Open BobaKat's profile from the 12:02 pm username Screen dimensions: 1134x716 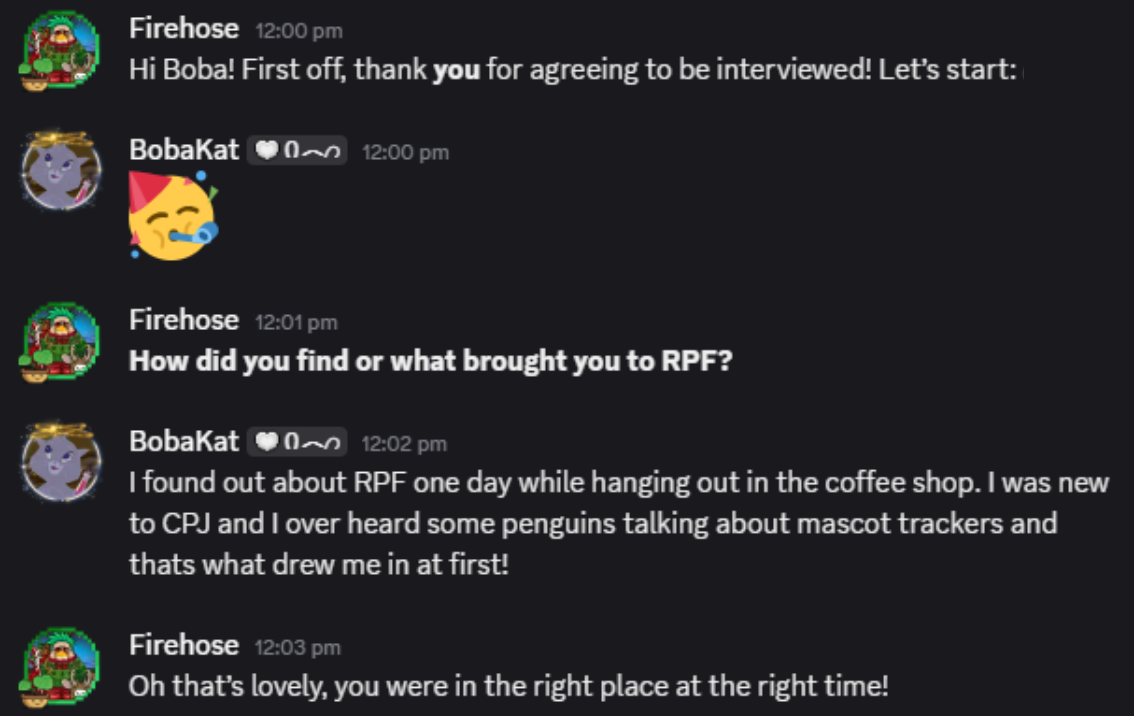click(184, 442)
